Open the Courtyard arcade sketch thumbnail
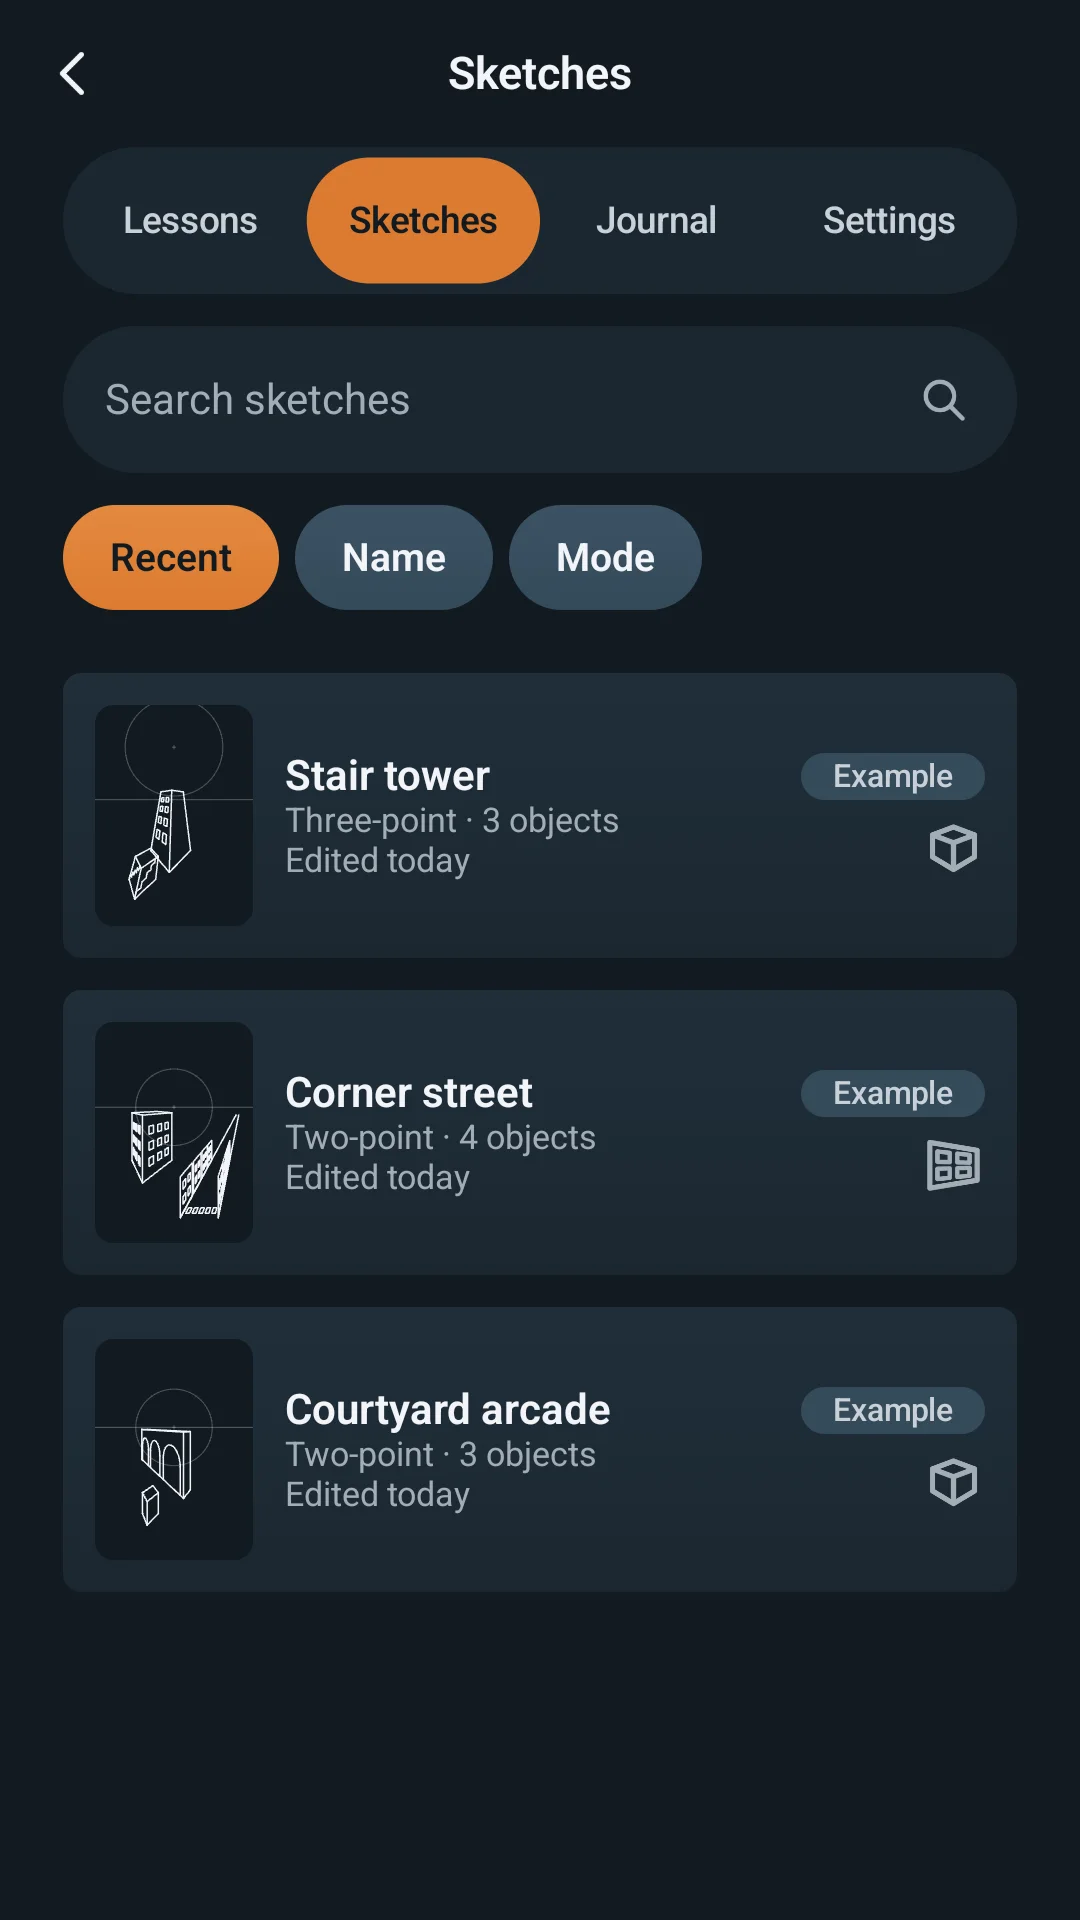The height and width of the screenshot is (1920, 1080). (x=174, y=1449)
